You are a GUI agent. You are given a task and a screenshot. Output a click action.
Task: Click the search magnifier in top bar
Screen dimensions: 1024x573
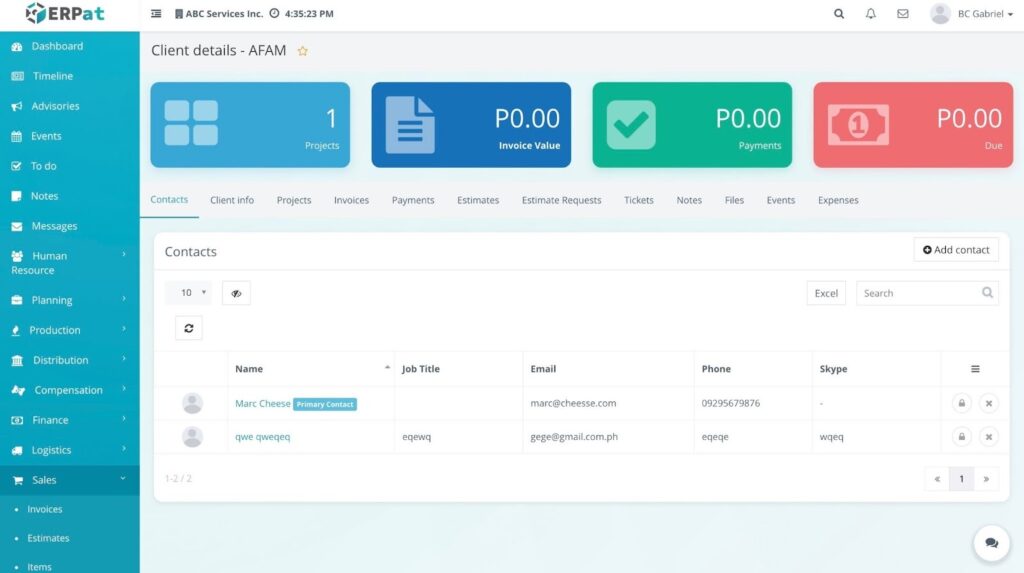point(839,14)
